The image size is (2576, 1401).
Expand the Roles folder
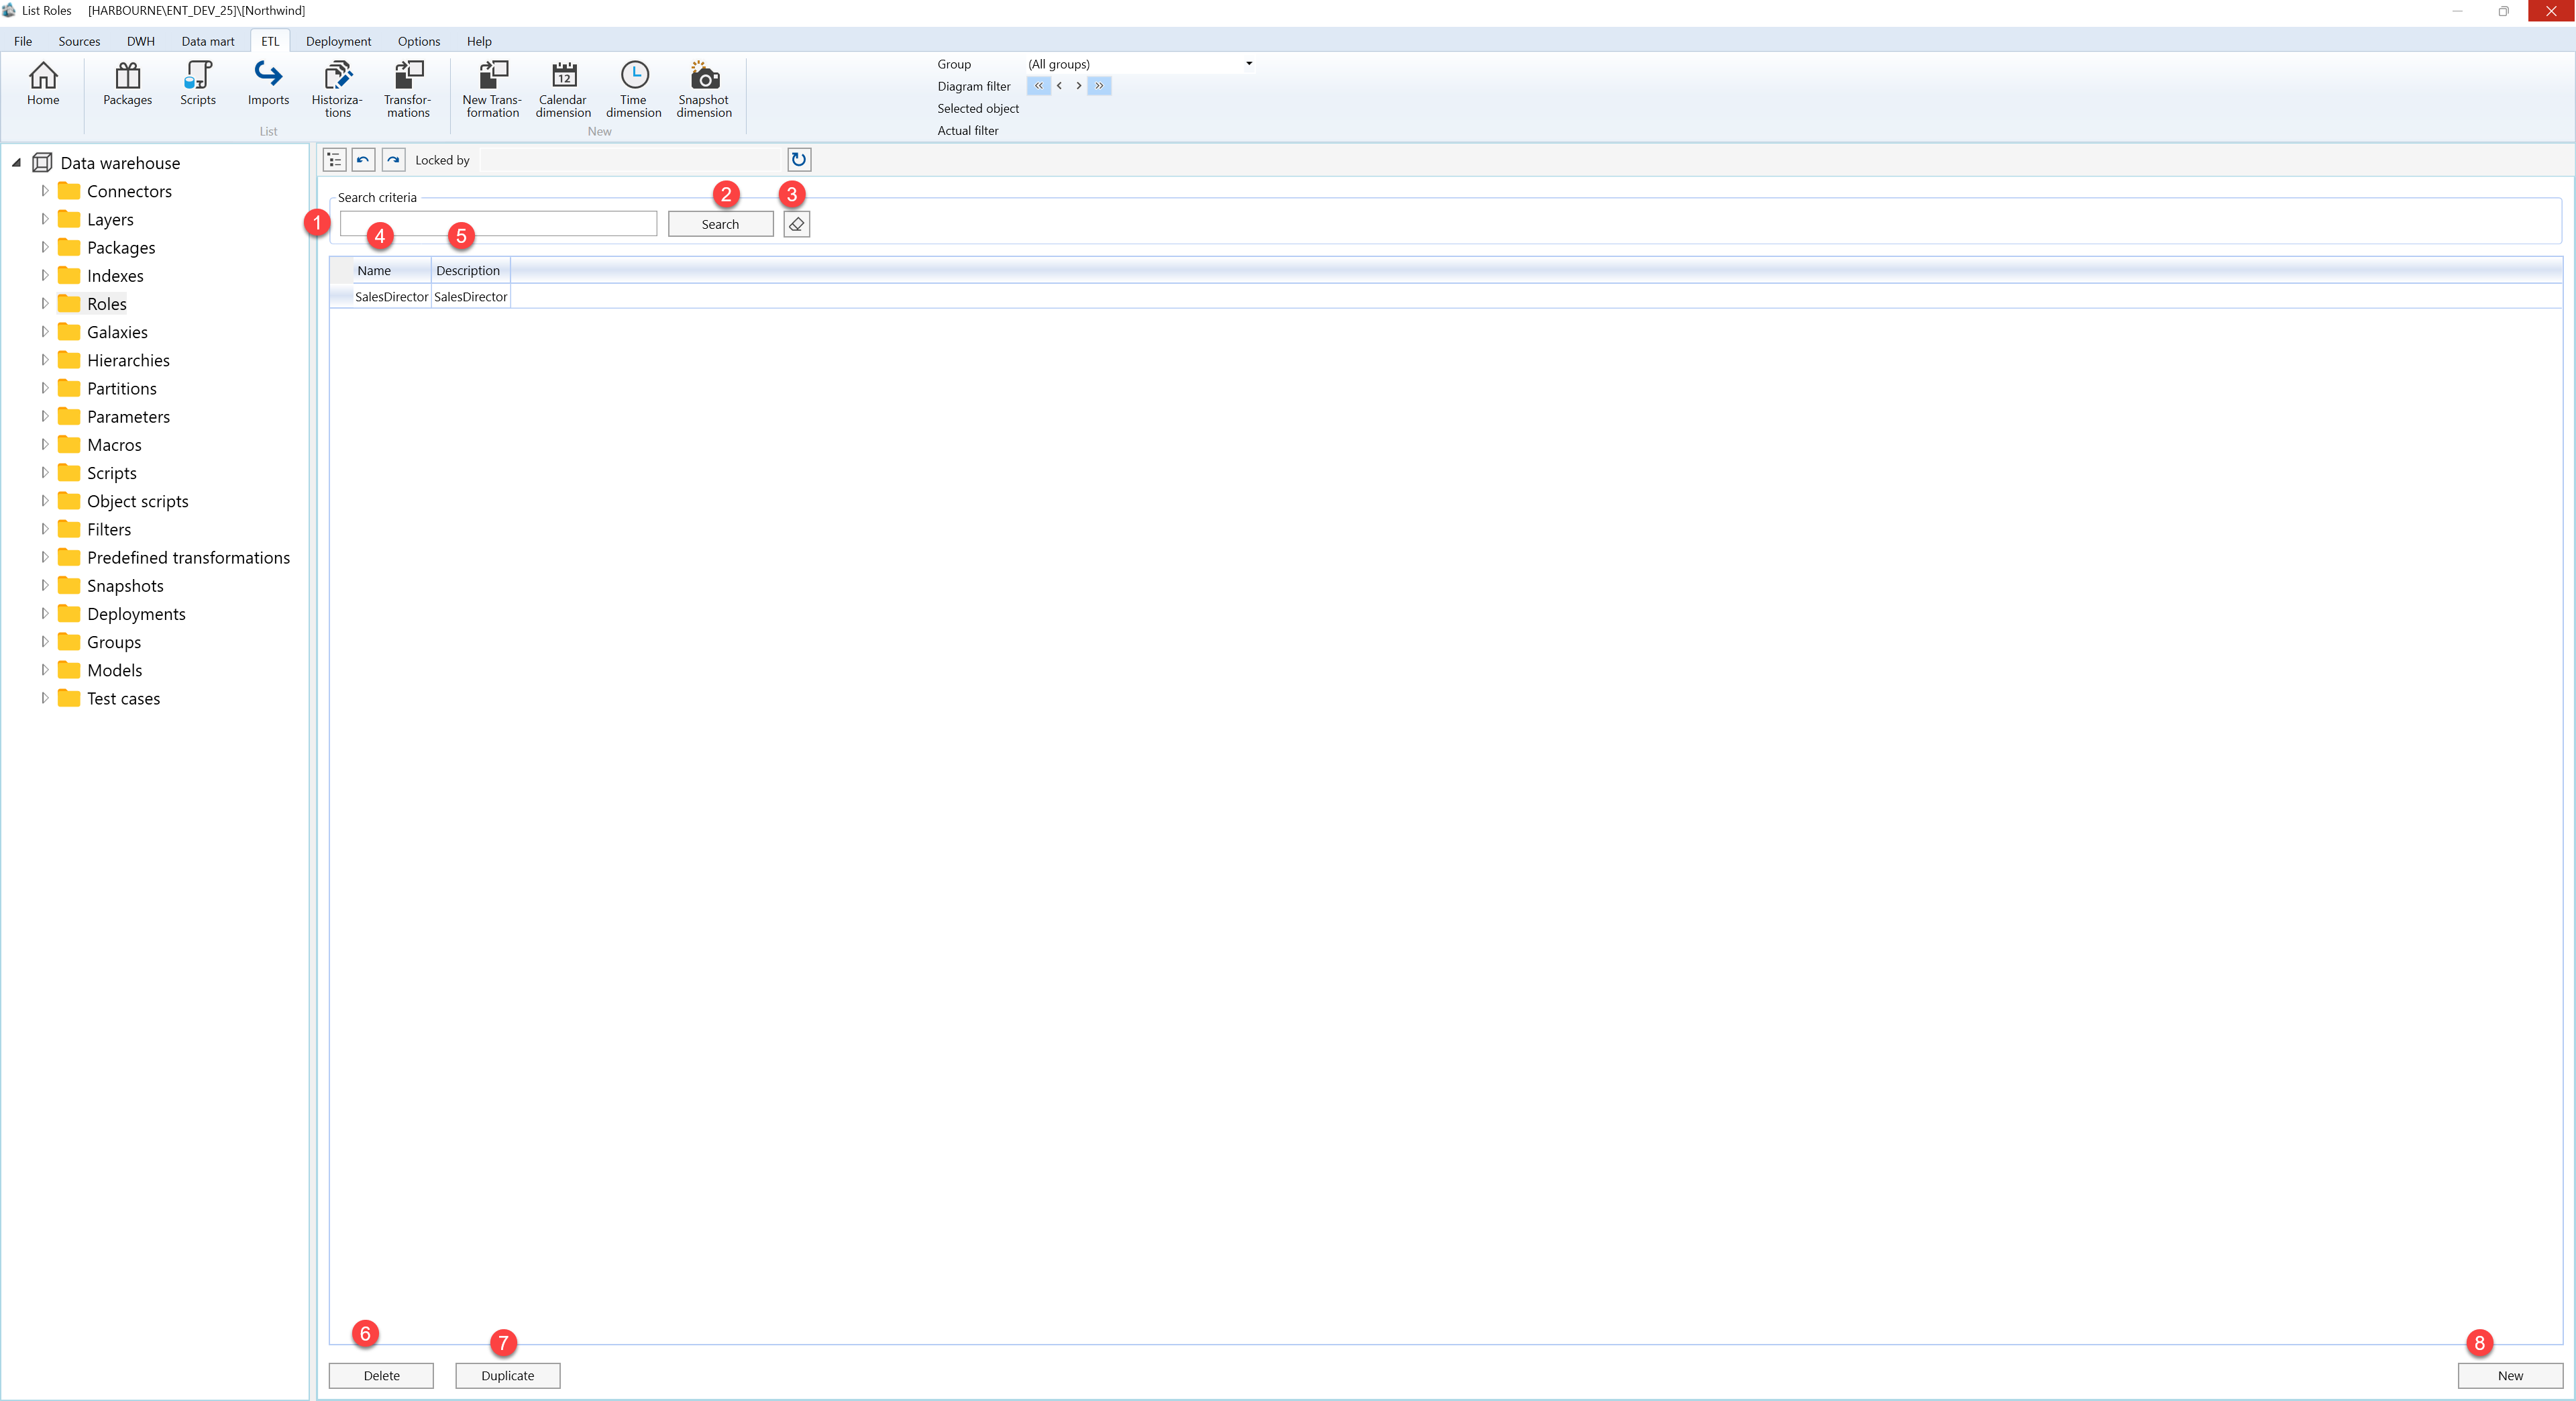(x=44, y=303)
